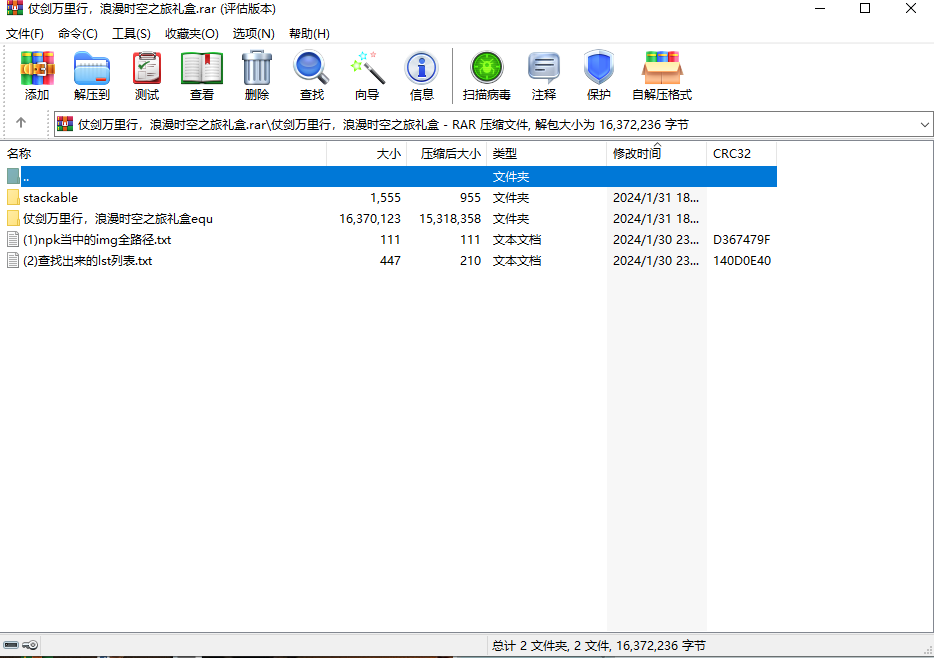Select (1)npk当中的img全路径.txt file
Image resolution: width=934 pixels, height=658 pixels.
tap(97, 240)
